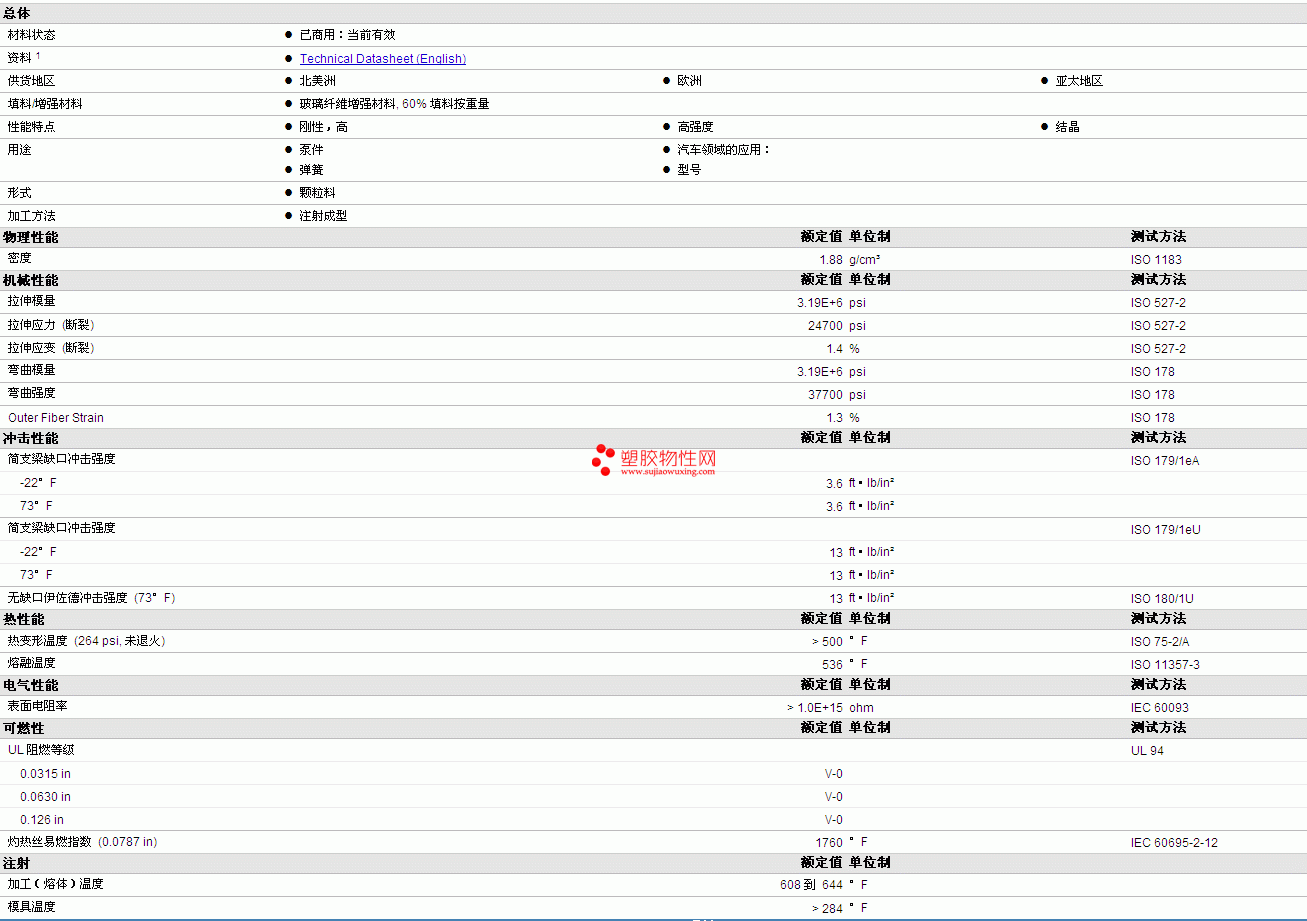Click the melting temperature value 536
This screenshot has height=921, width=1307.
(x=832, y=665)
